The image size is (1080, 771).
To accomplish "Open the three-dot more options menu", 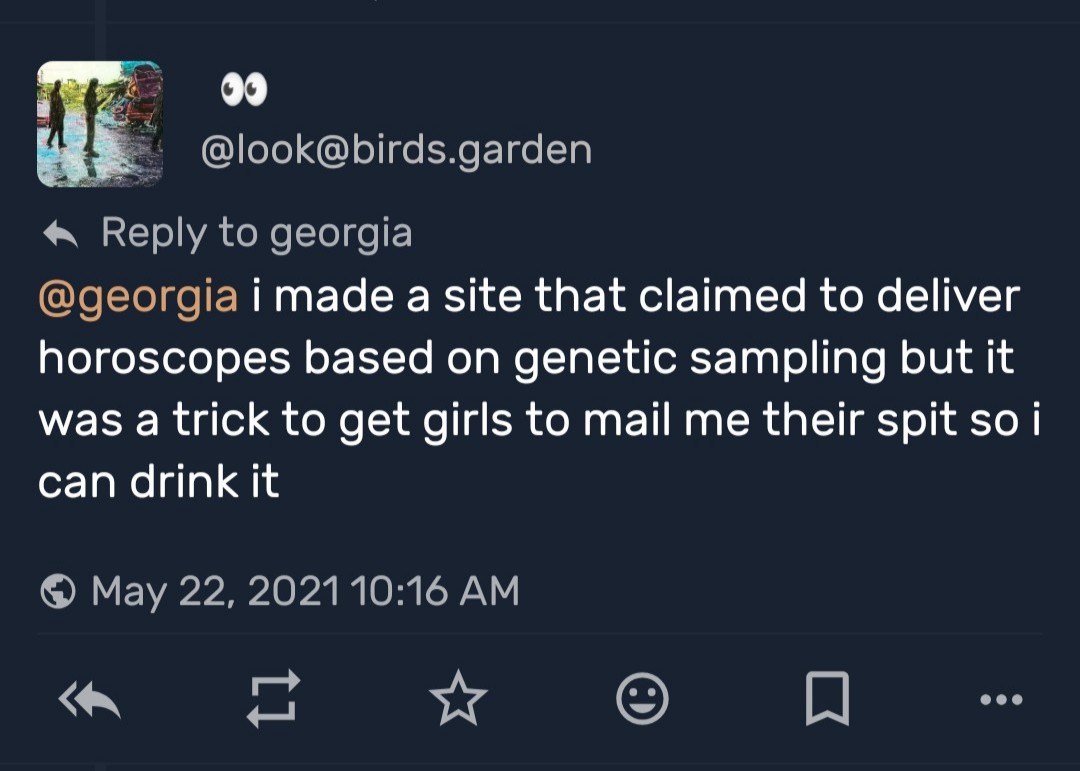I will (1000, 699).
